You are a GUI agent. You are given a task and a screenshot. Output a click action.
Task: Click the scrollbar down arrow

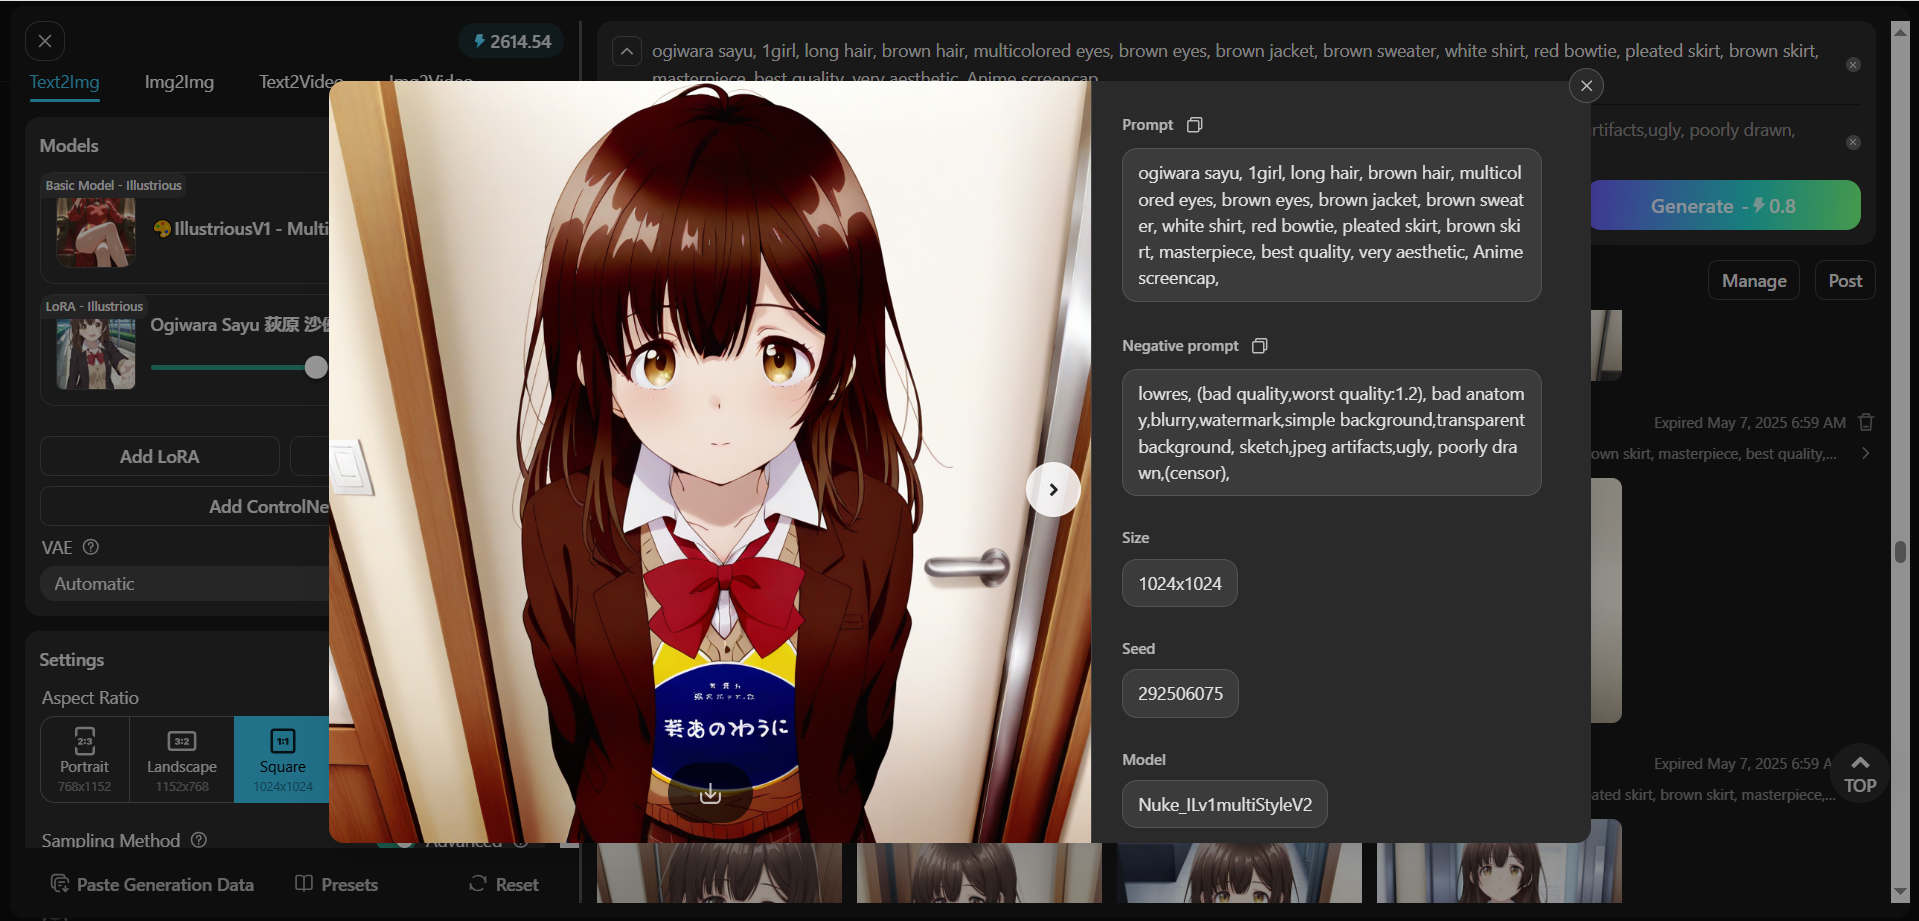tap(1900, 892)
